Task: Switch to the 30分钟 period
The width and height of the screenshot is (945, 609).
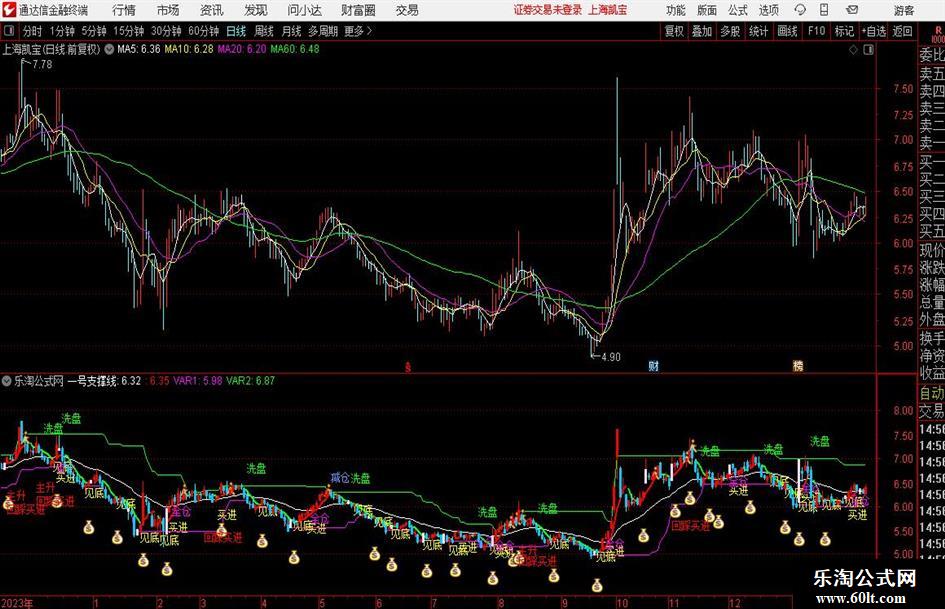Action: pos(166,31)
